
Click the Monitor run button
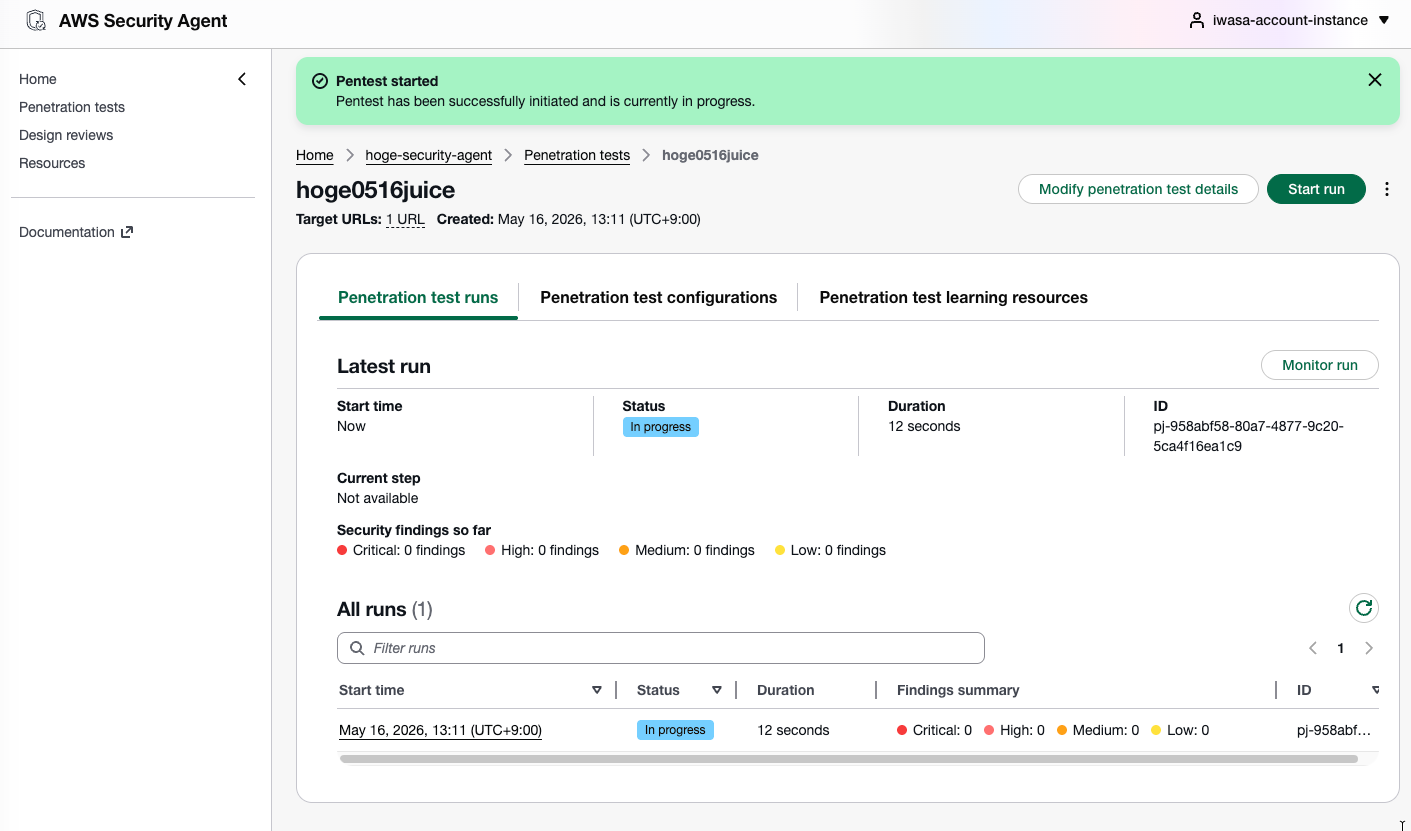(1320, 365)
